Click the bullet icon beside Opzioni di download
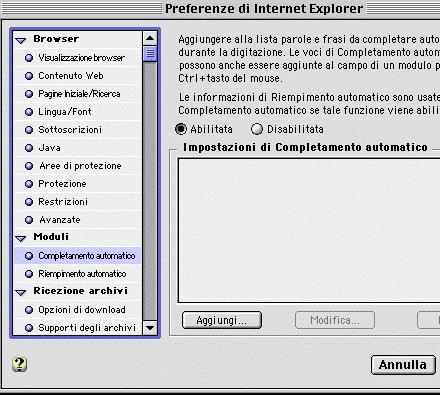Viewport: 440px width, 395px height. point(29,310)
